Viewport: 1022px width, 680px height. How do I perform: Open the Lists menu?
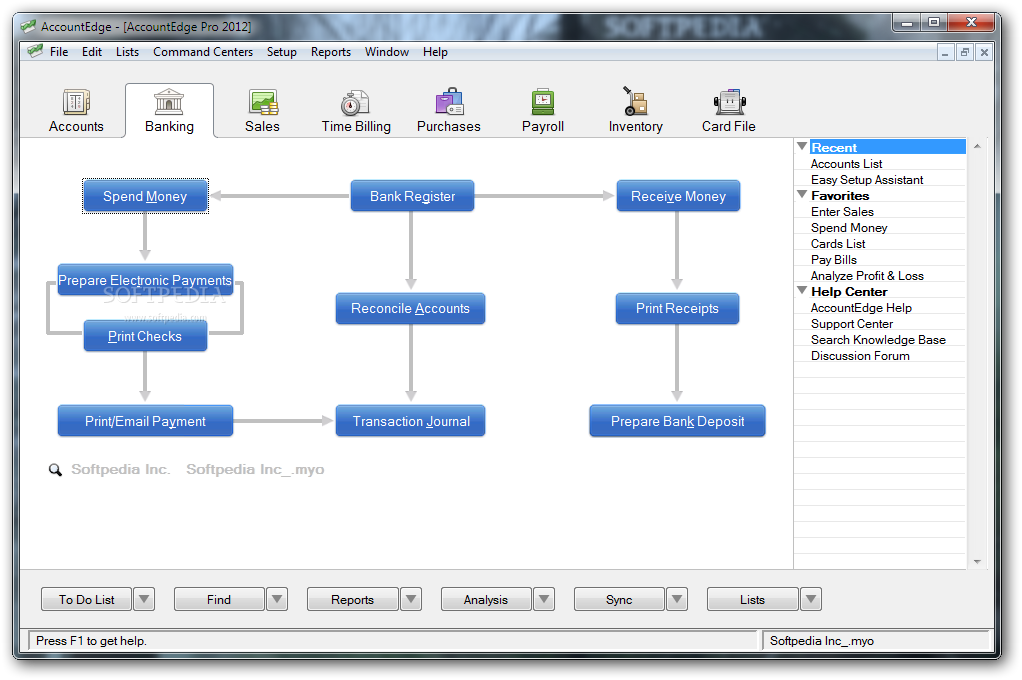point(127,52)
